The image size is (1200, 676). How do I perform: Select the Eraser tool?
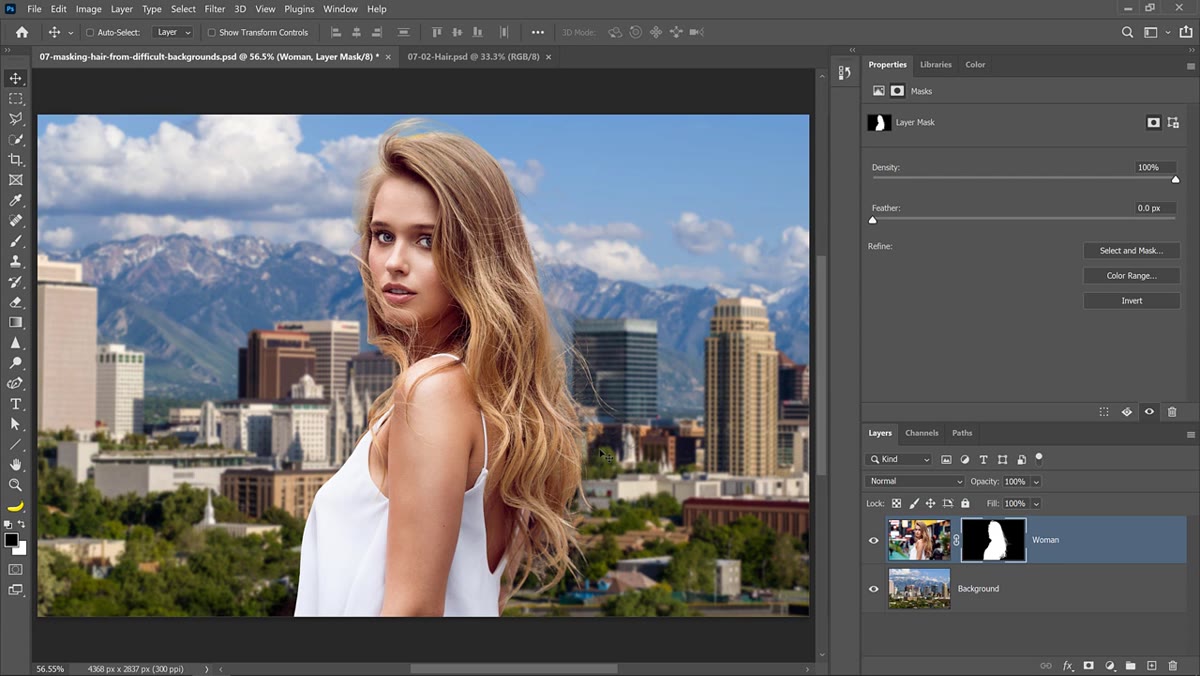click(x=15, y=302)
